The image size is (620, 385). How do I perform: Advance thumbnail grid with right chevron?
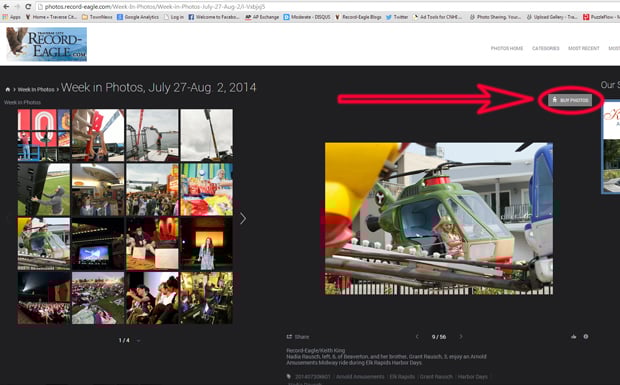pyautogui.click(x=243, y=218)
